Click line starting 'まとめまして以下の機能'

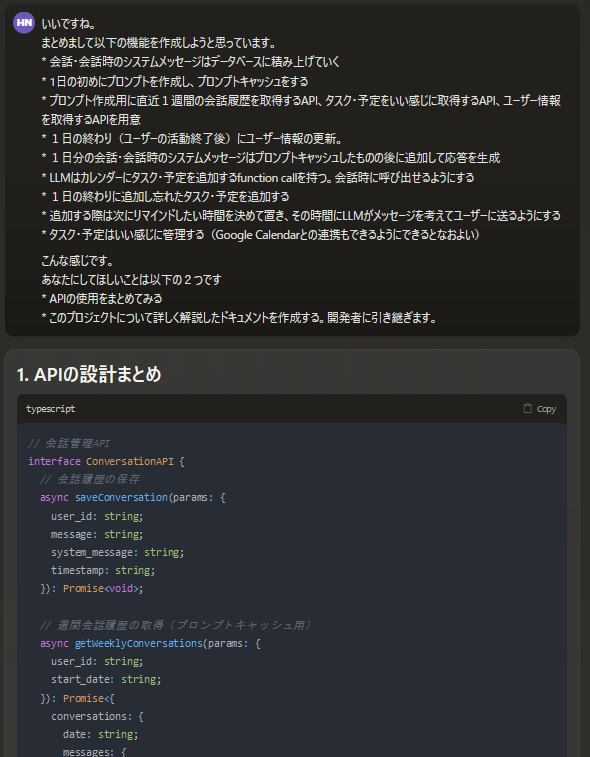coord(159,43)
